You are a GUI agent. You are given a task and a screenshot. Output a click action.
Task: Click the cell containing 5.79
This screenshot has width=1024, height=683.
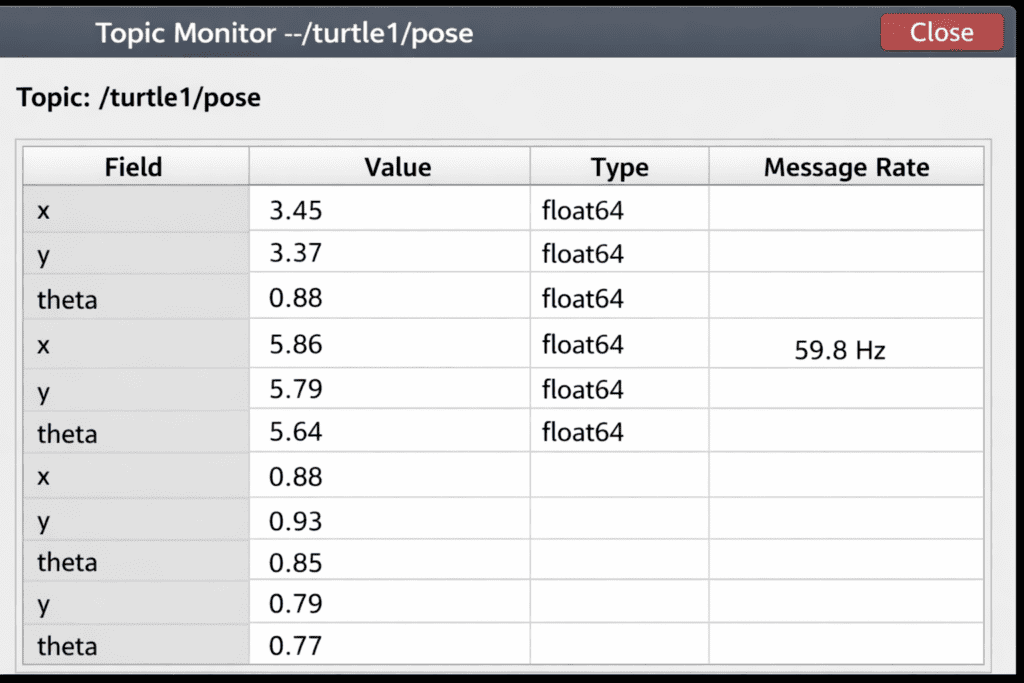(296, 389)
